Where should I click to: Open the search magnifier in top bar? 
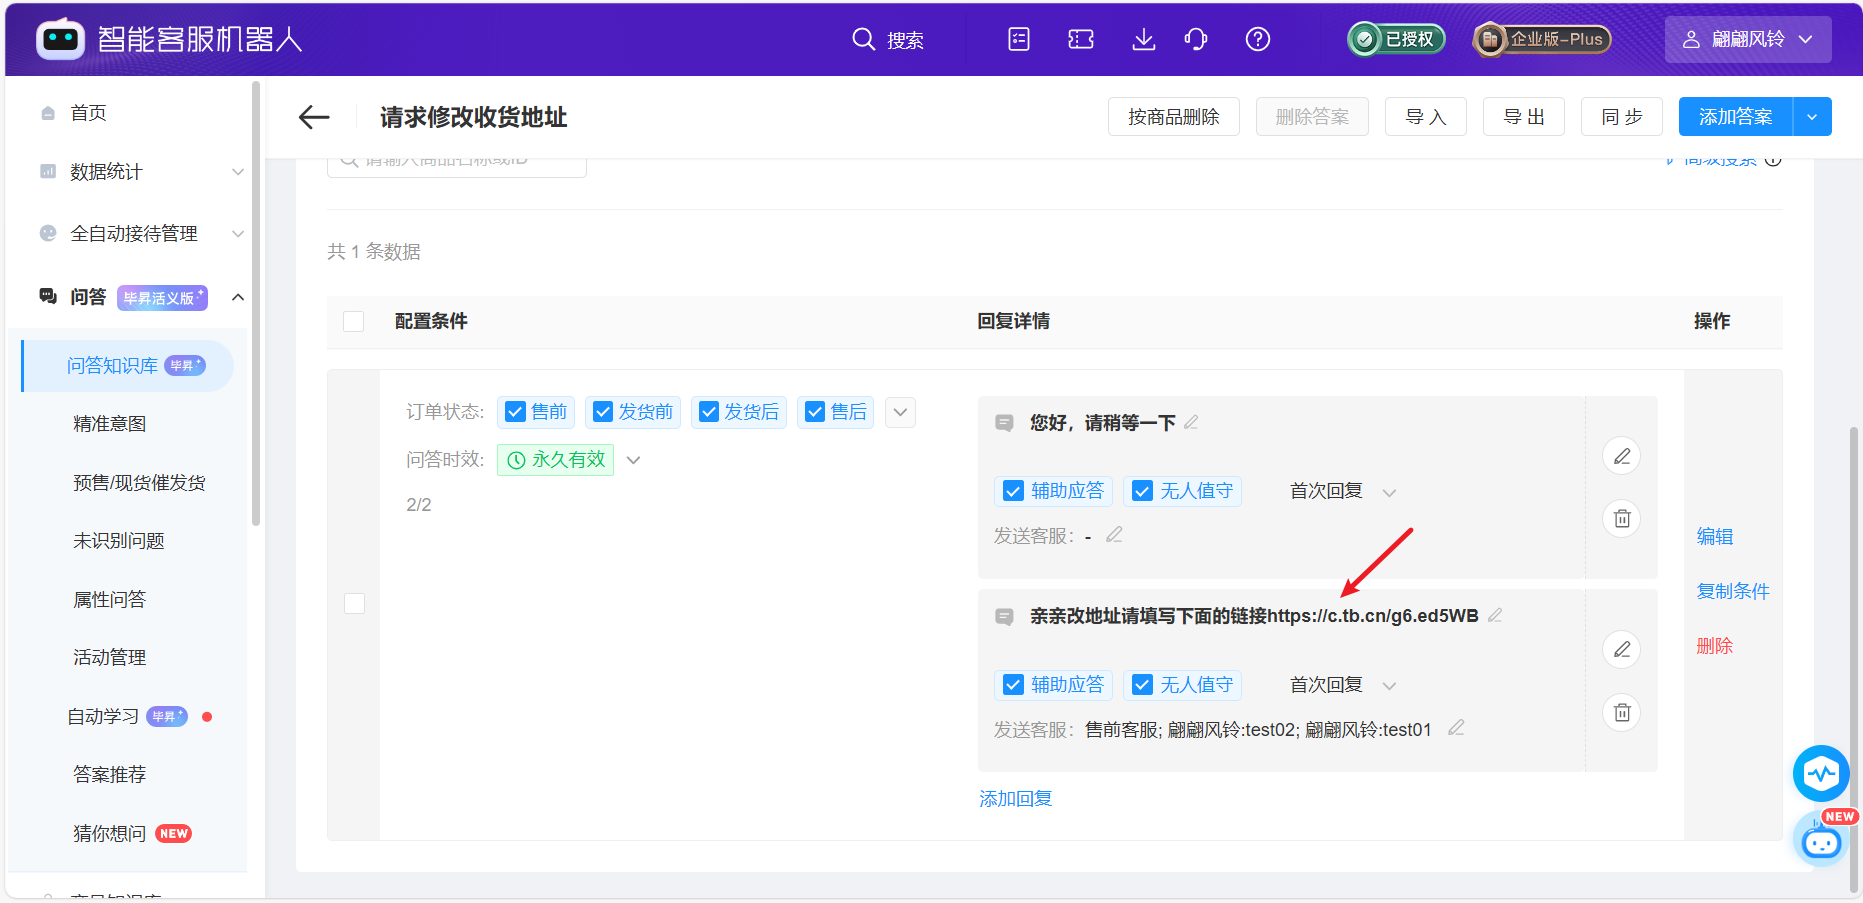point(863,39)
